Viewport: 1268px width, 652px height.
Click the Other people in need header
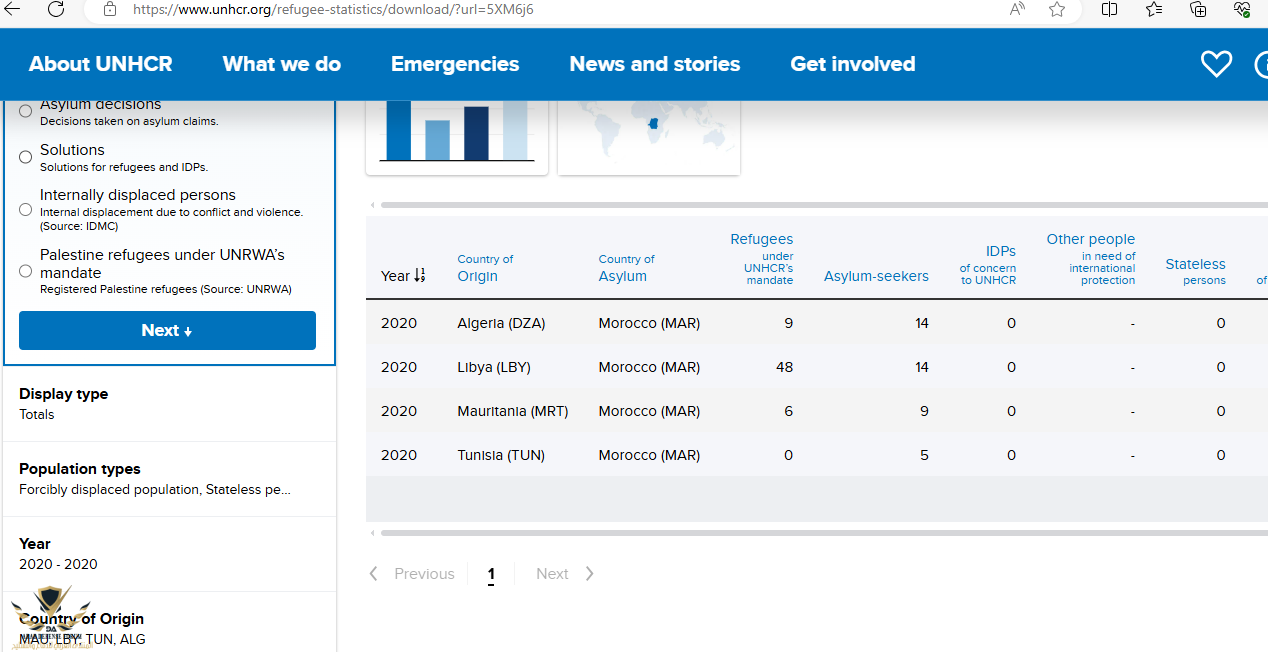pyautogui.click(x=1091, y=259)
